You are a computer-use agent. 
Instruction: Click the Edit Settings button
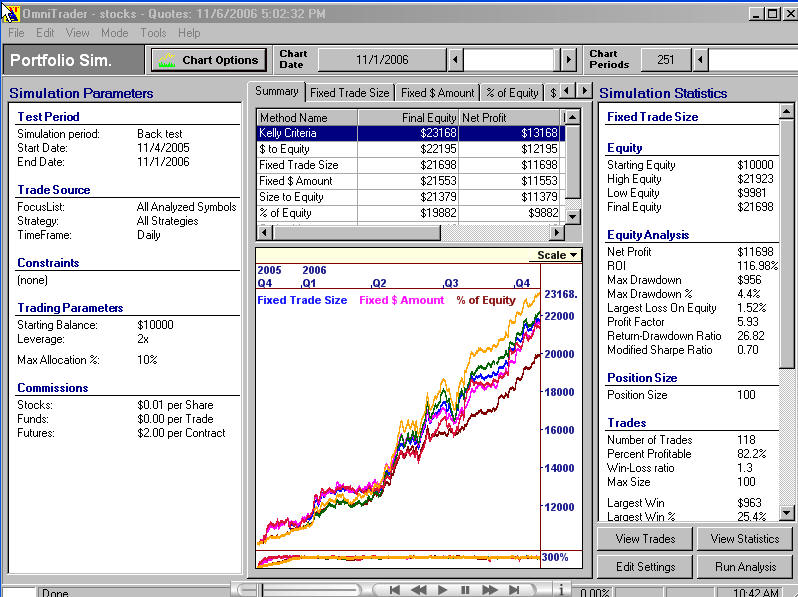tap(645, 566)
